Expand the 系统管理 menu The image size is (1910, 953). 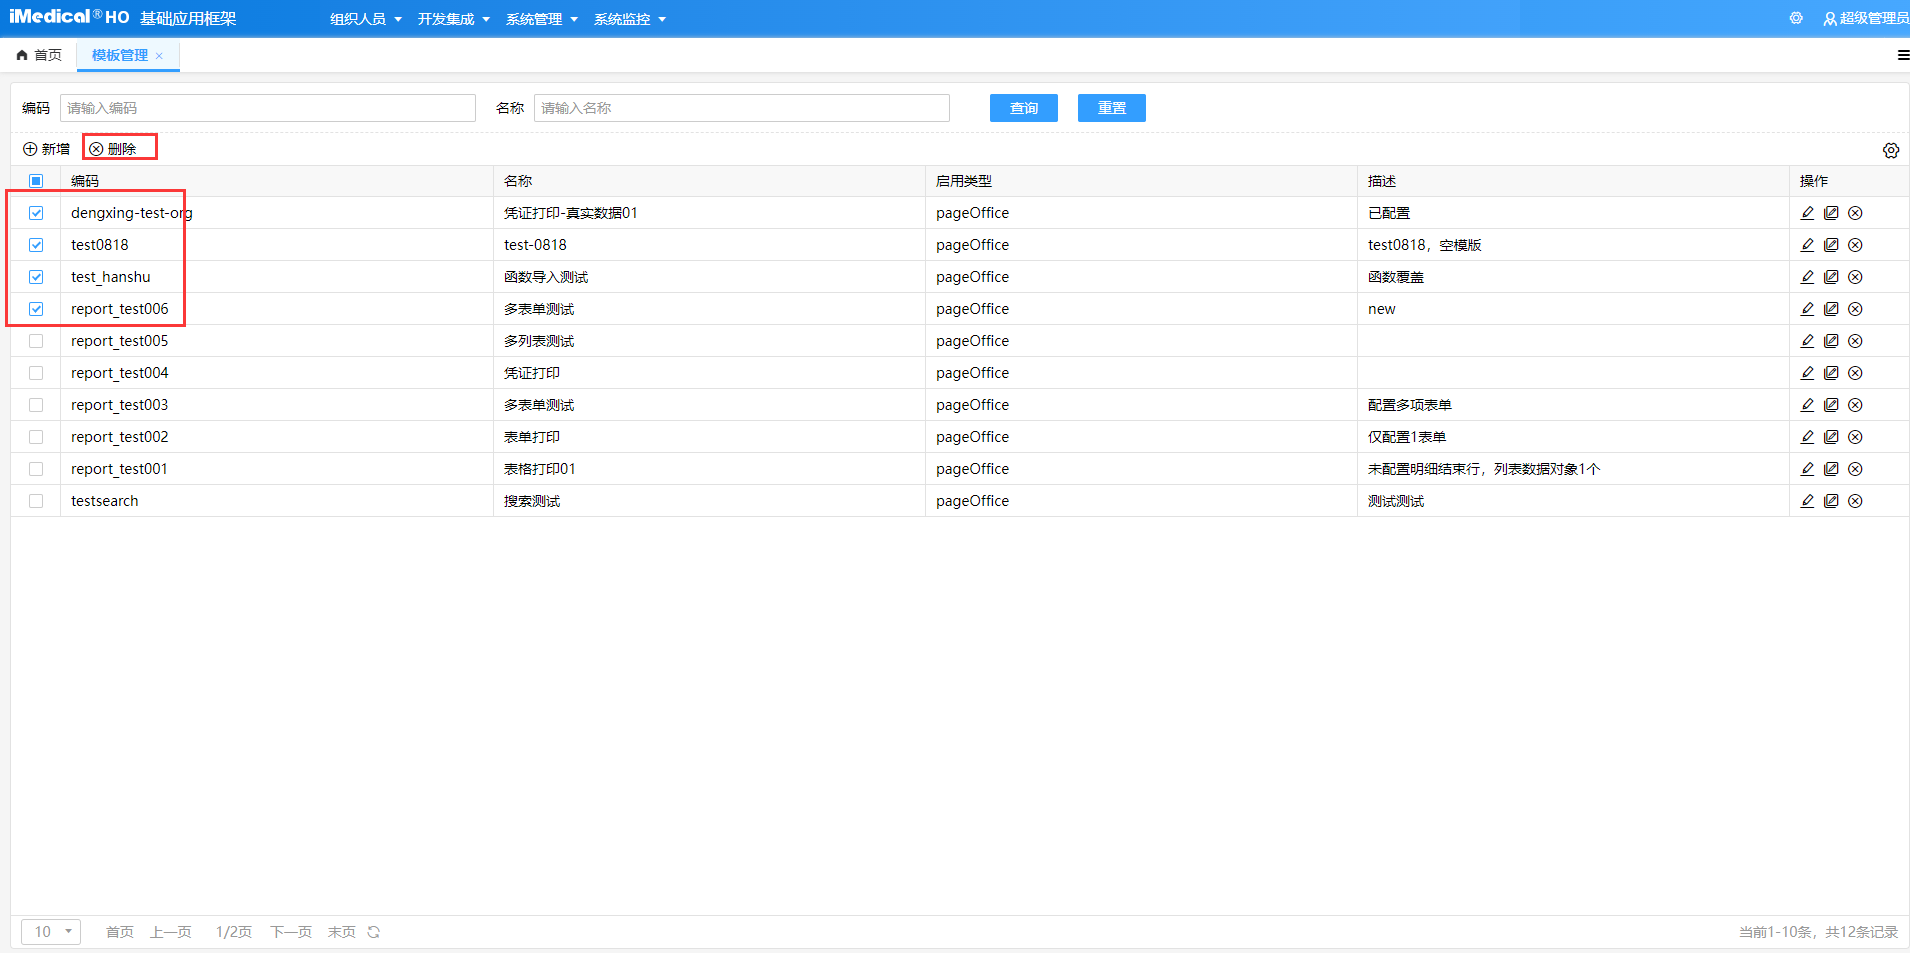[541, 19]
